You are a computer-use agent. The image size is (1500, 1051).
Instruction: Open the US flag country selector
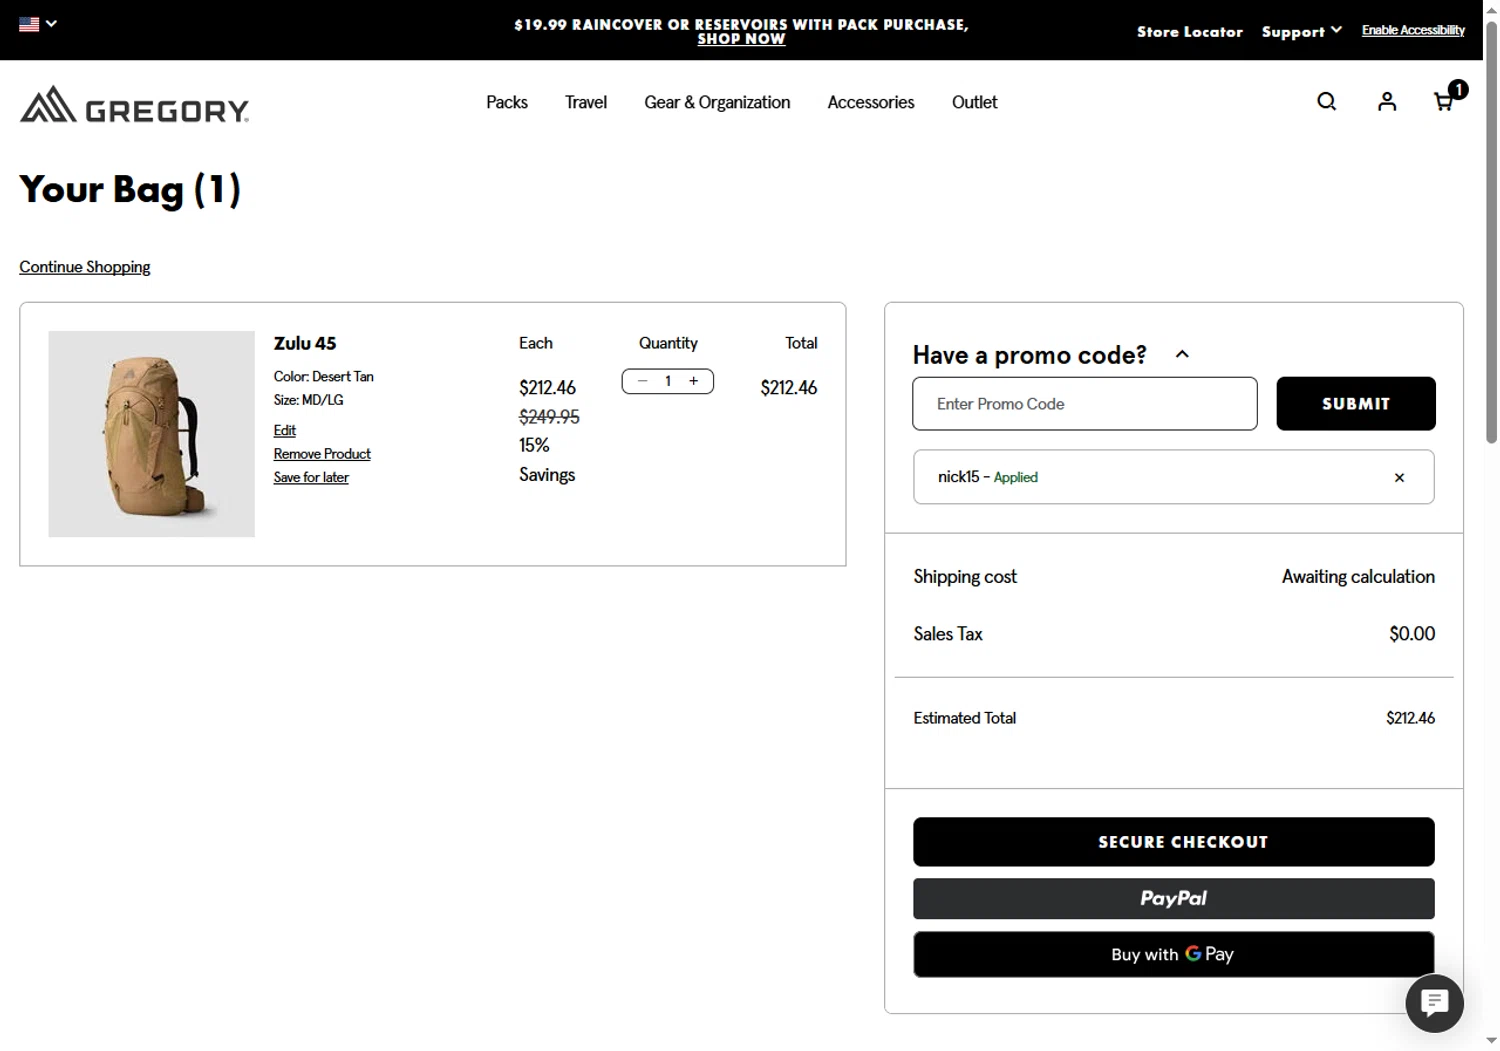click(38, 24)
